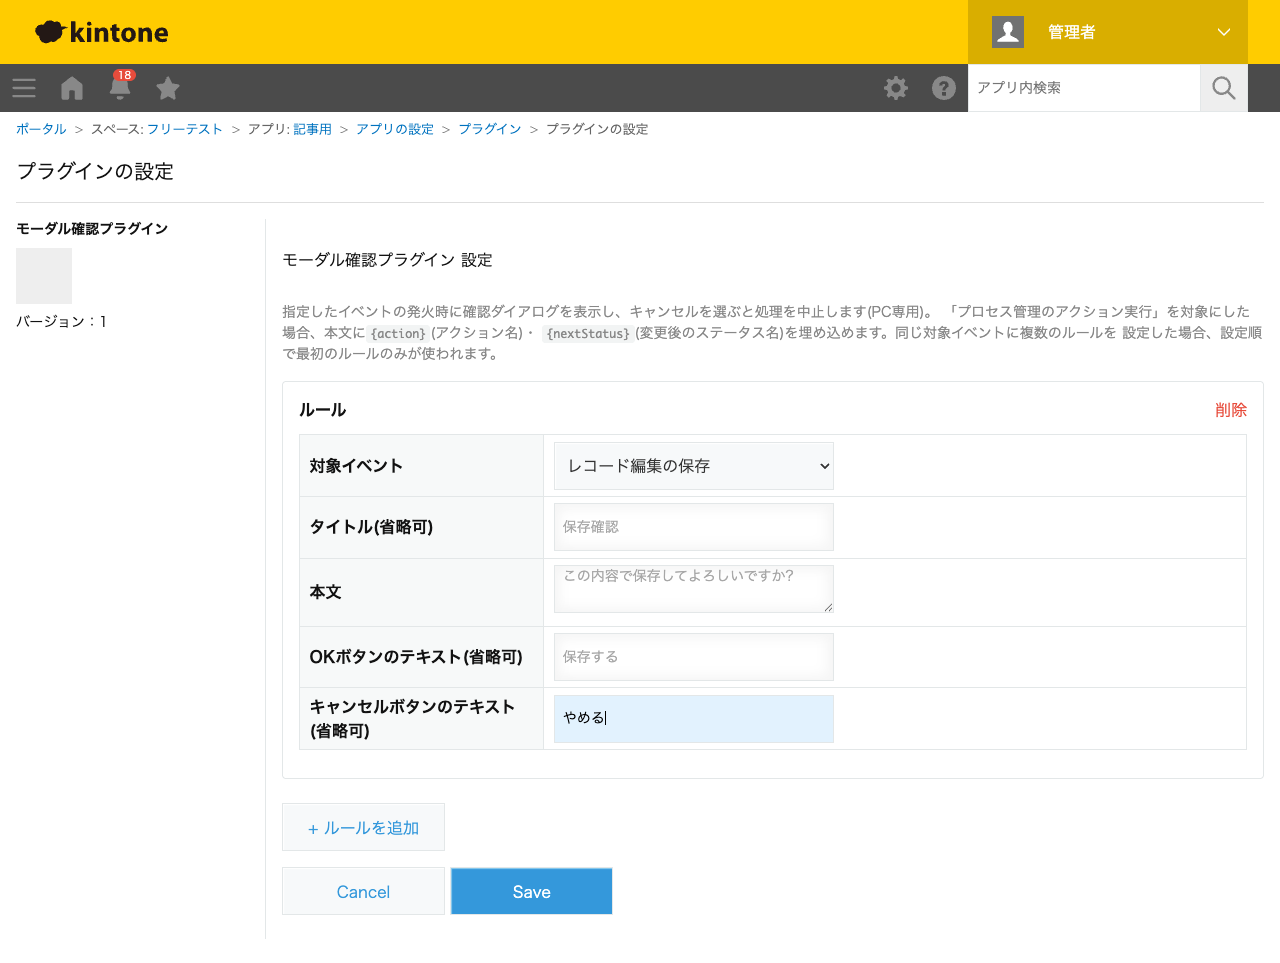Click the バージョン：1 text
This screenshot has width=1280, height=963.
click(x=61, y=321)
